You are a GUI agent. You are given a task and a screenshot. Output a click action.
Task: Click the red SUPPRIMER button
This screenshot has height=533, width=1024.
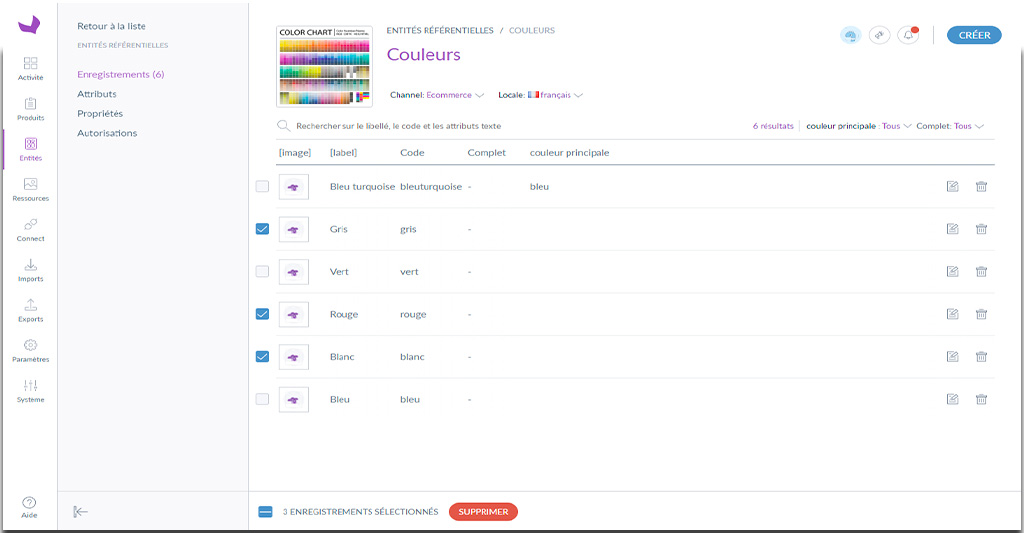[x=483, y=511]
